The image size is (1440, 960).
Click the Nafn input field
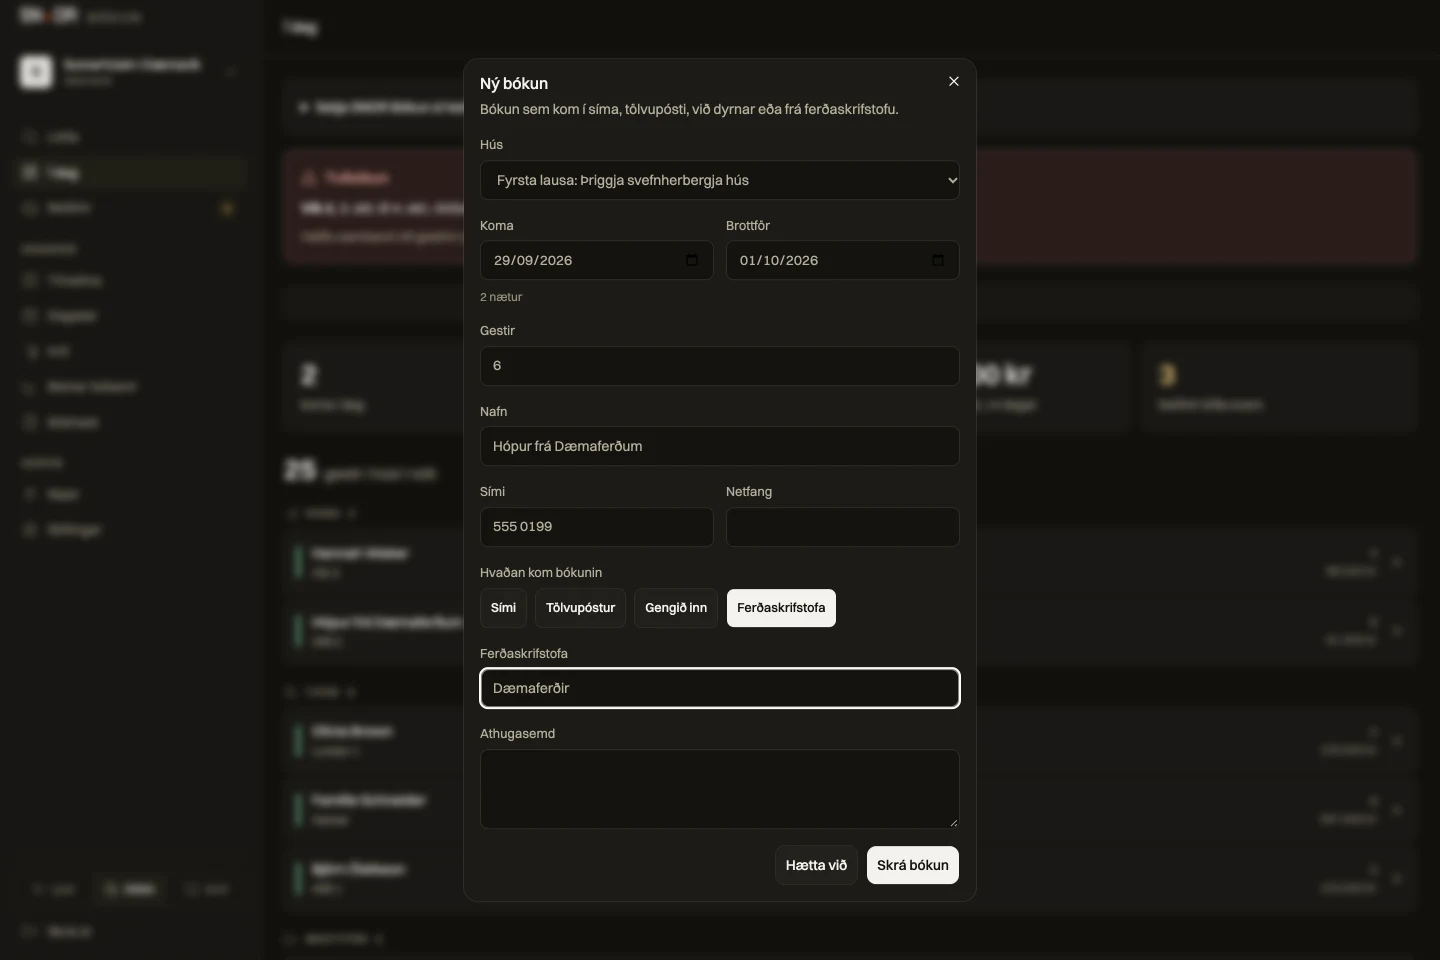720,446
